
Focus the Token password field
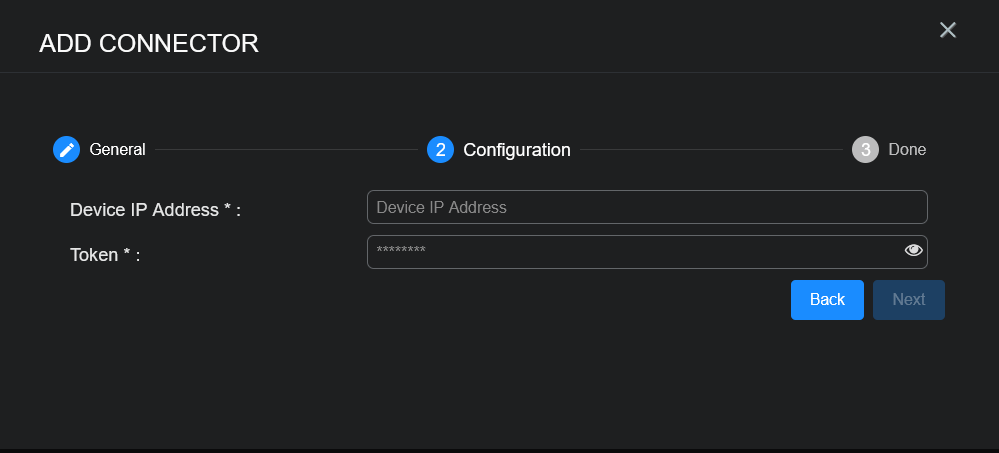pos(630,251)
